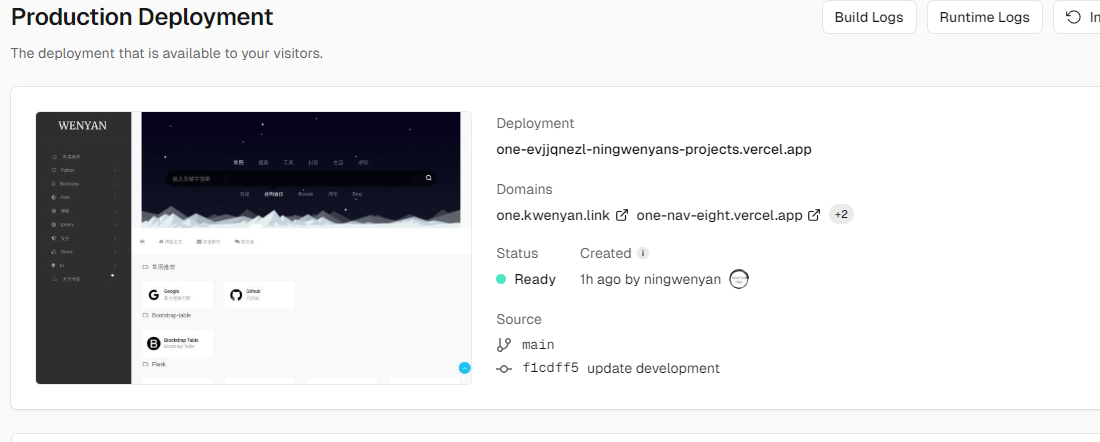
Task: Click the Google card in preview
Action: (x=177, y=295)
